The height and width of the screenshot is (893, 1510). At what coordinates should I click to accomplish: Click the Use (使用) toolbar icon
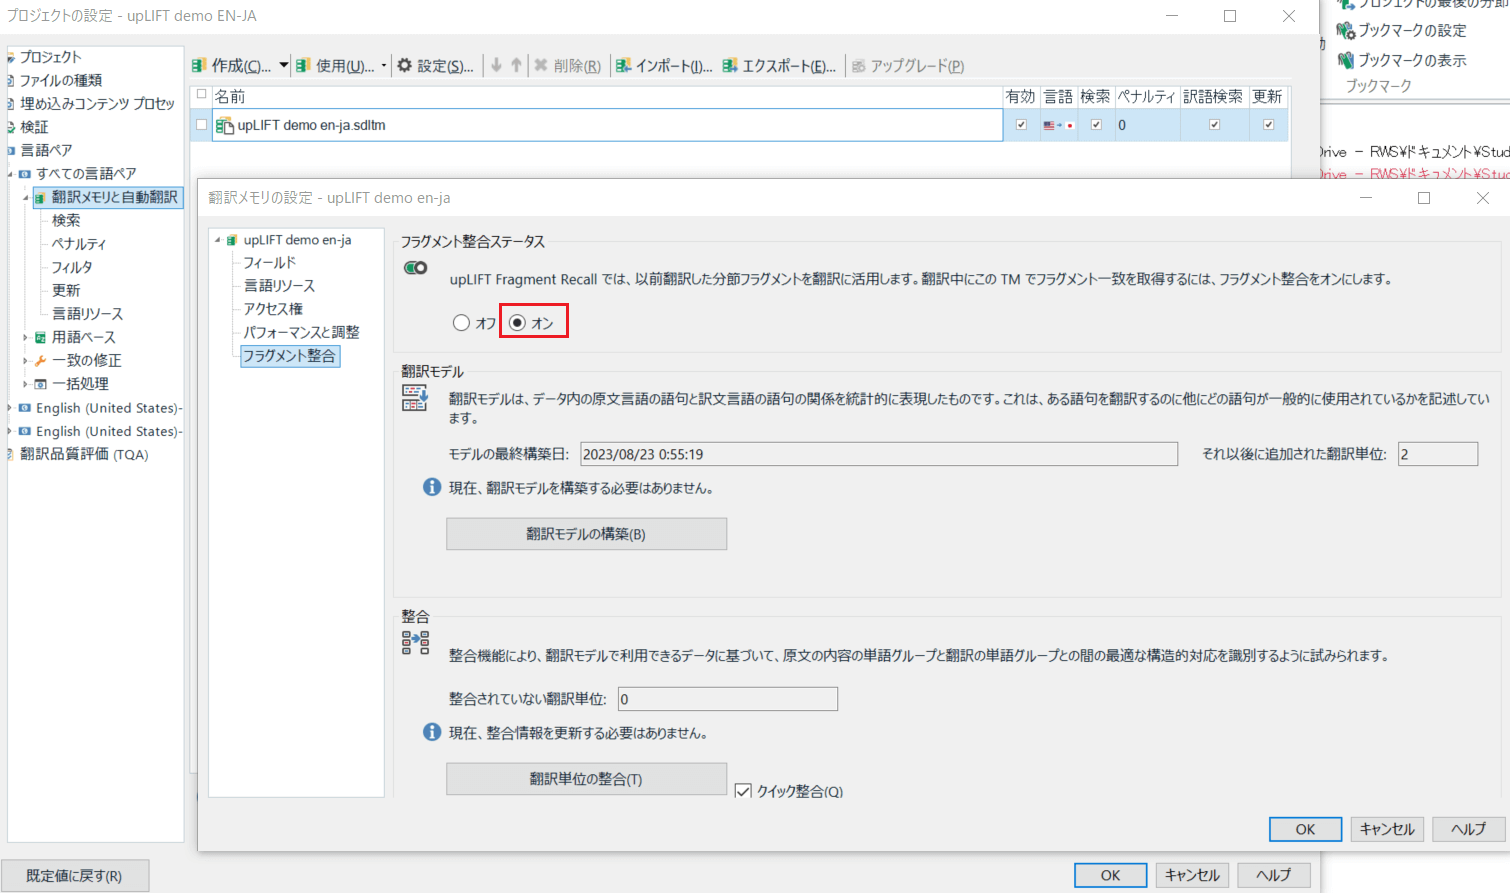303,66
